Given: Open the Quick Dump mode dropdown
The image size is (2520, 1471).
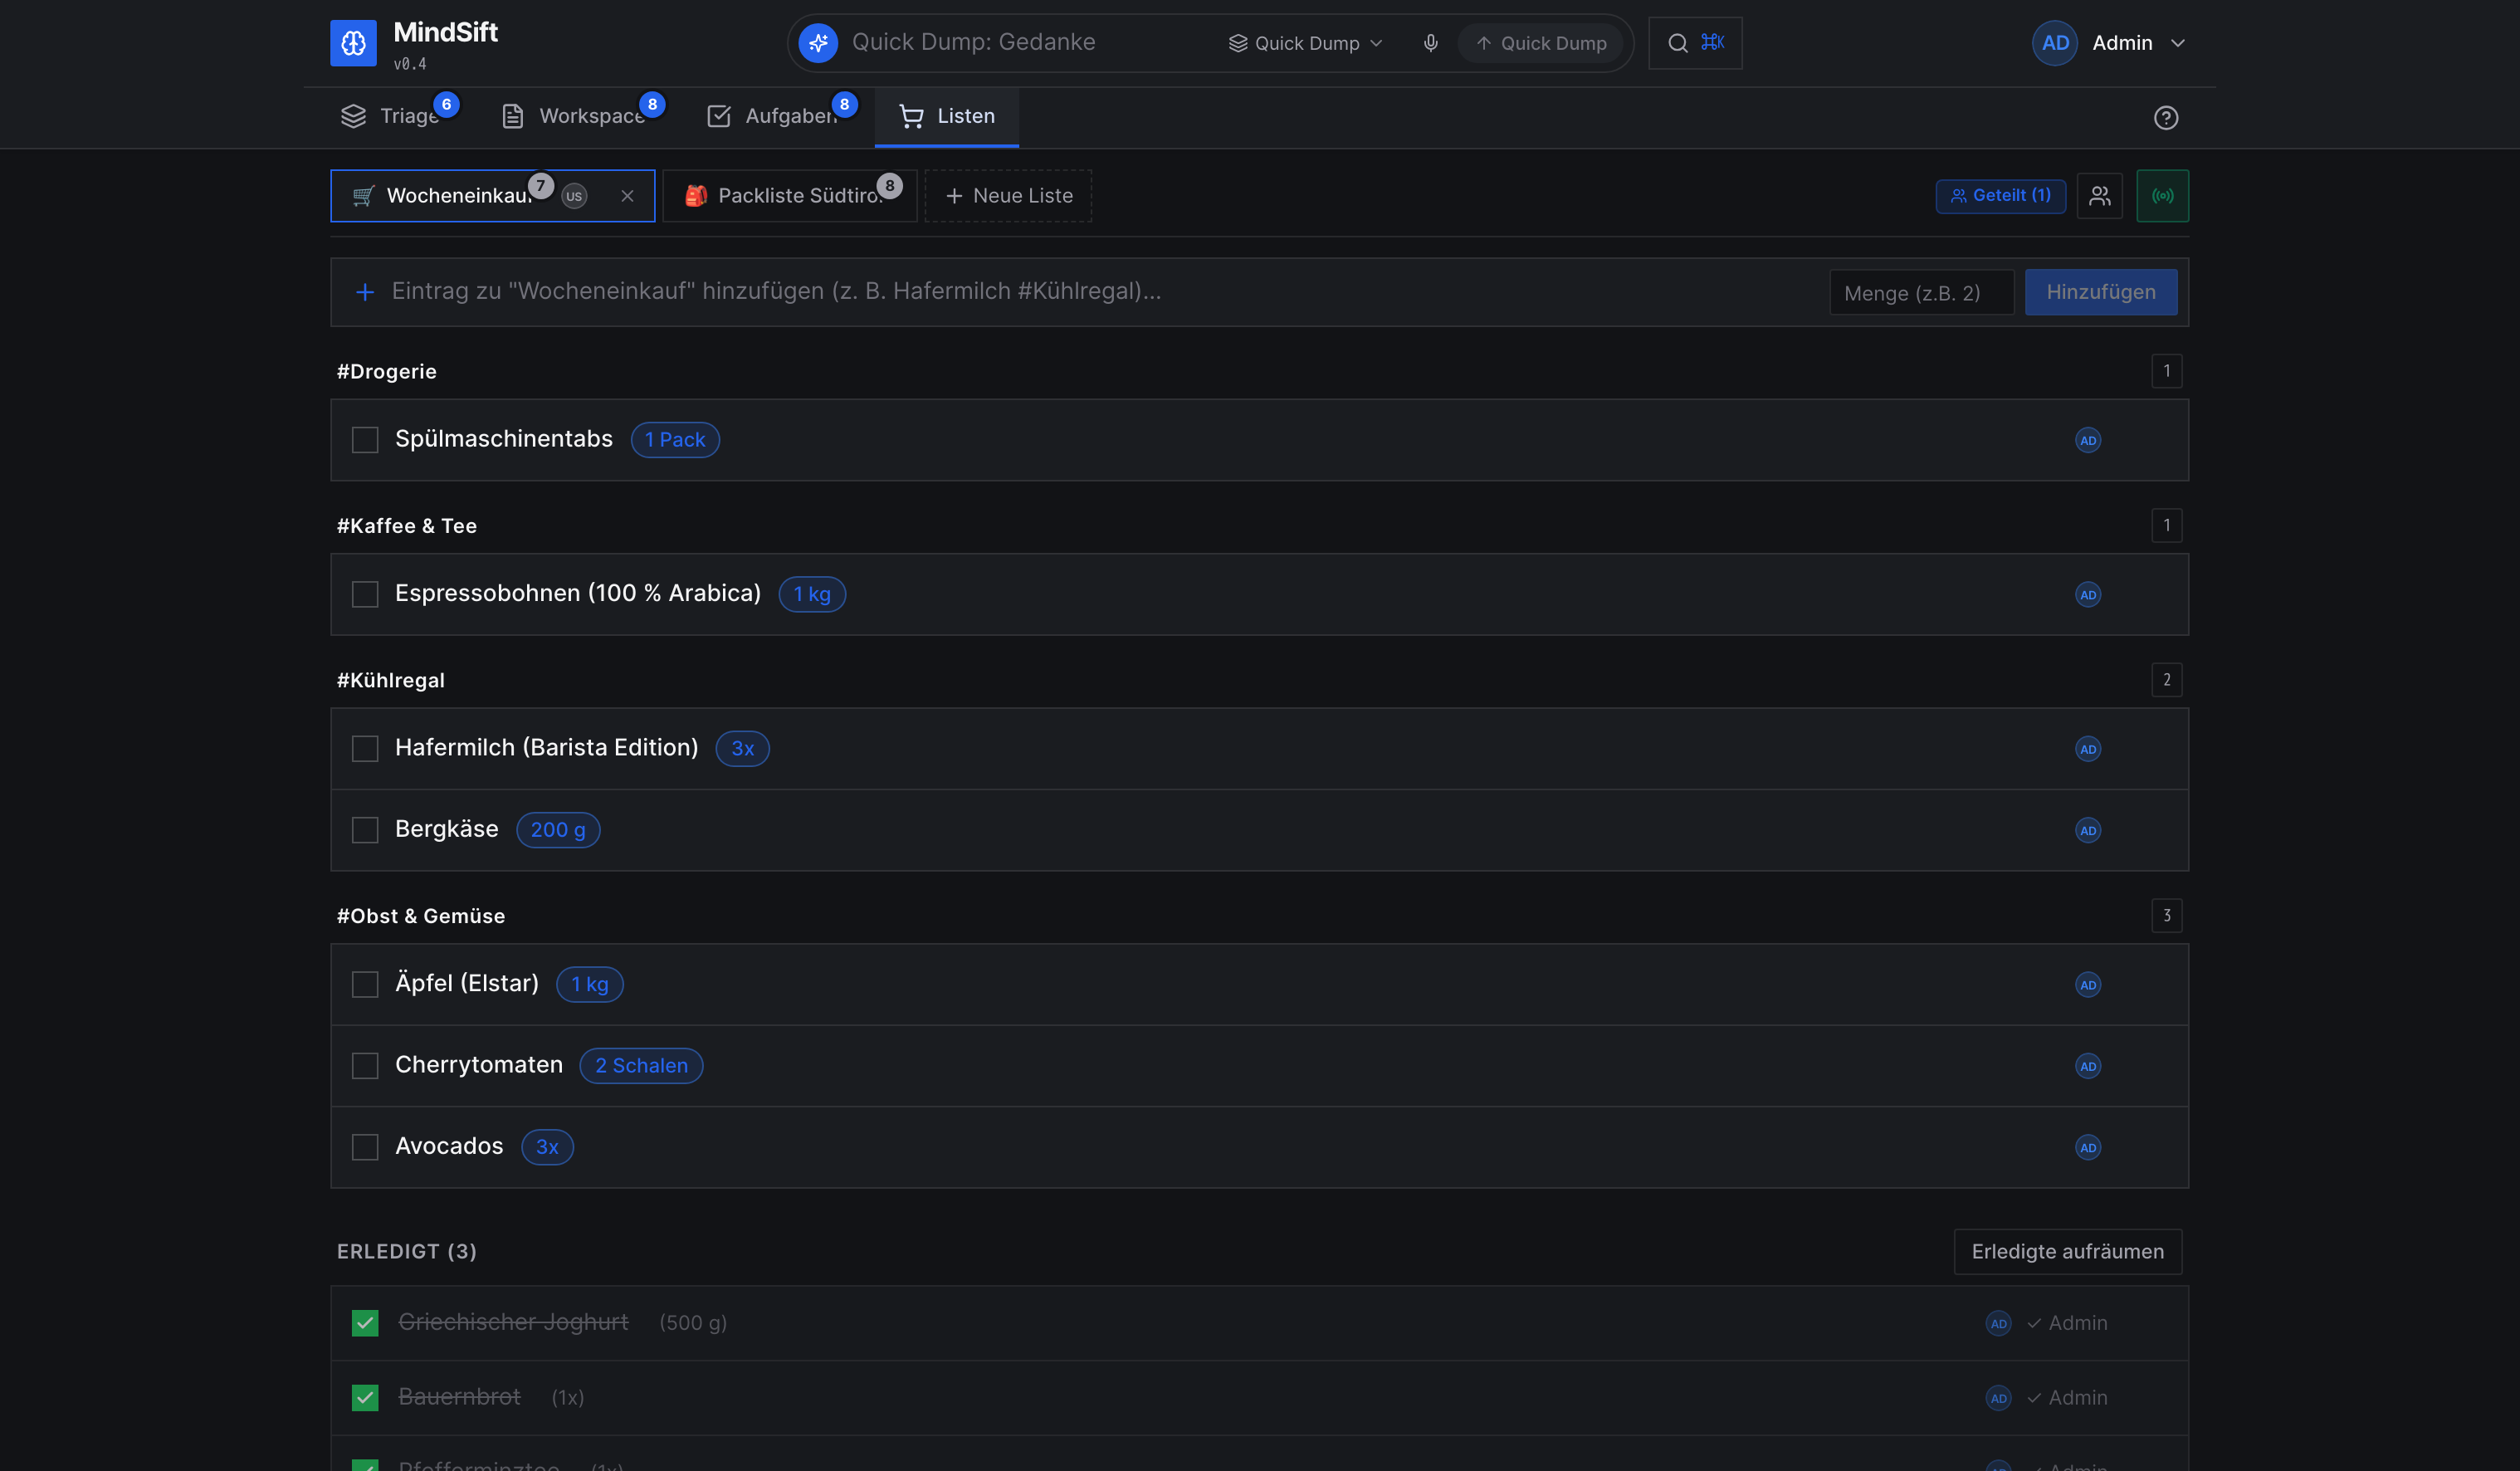Looking at the screenshot, I should 1305,43.
